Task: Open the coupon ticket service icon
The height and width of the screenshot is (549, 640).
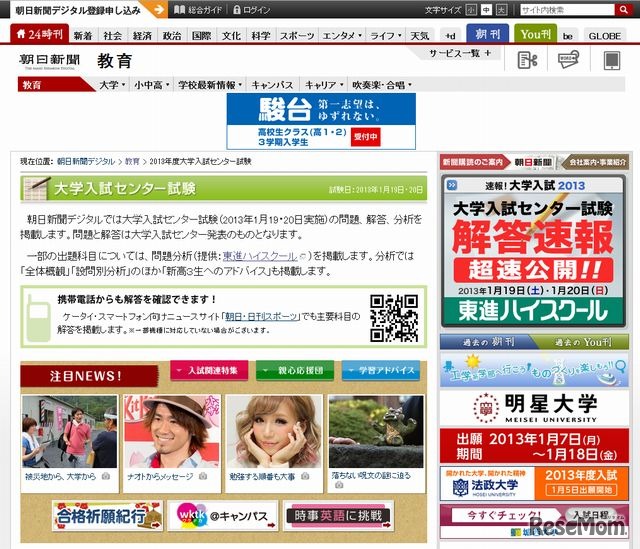Action: coord(569,60)
